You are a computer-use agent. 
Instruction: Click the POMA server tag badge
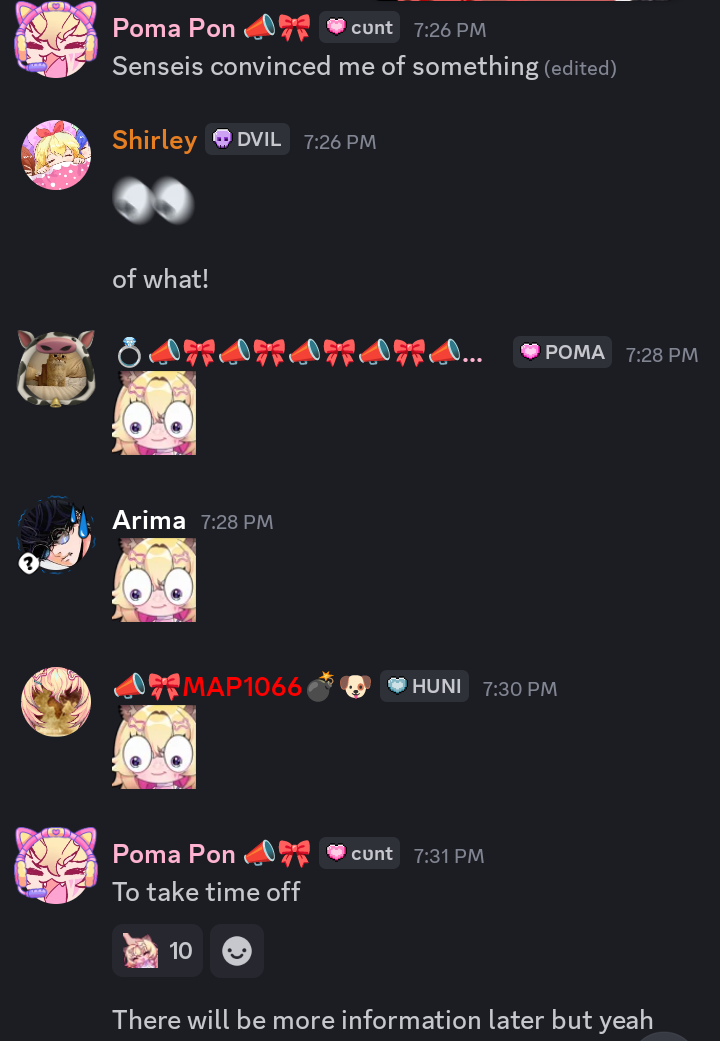(x=562, y=352)
